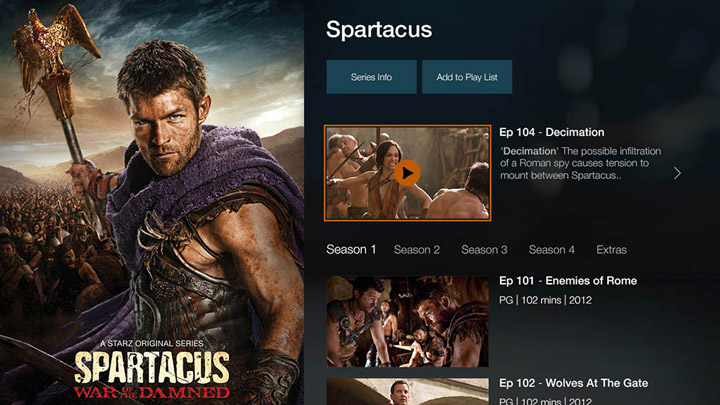Click the Ep 101 - Enemies of Rome title

coord(568,281)
